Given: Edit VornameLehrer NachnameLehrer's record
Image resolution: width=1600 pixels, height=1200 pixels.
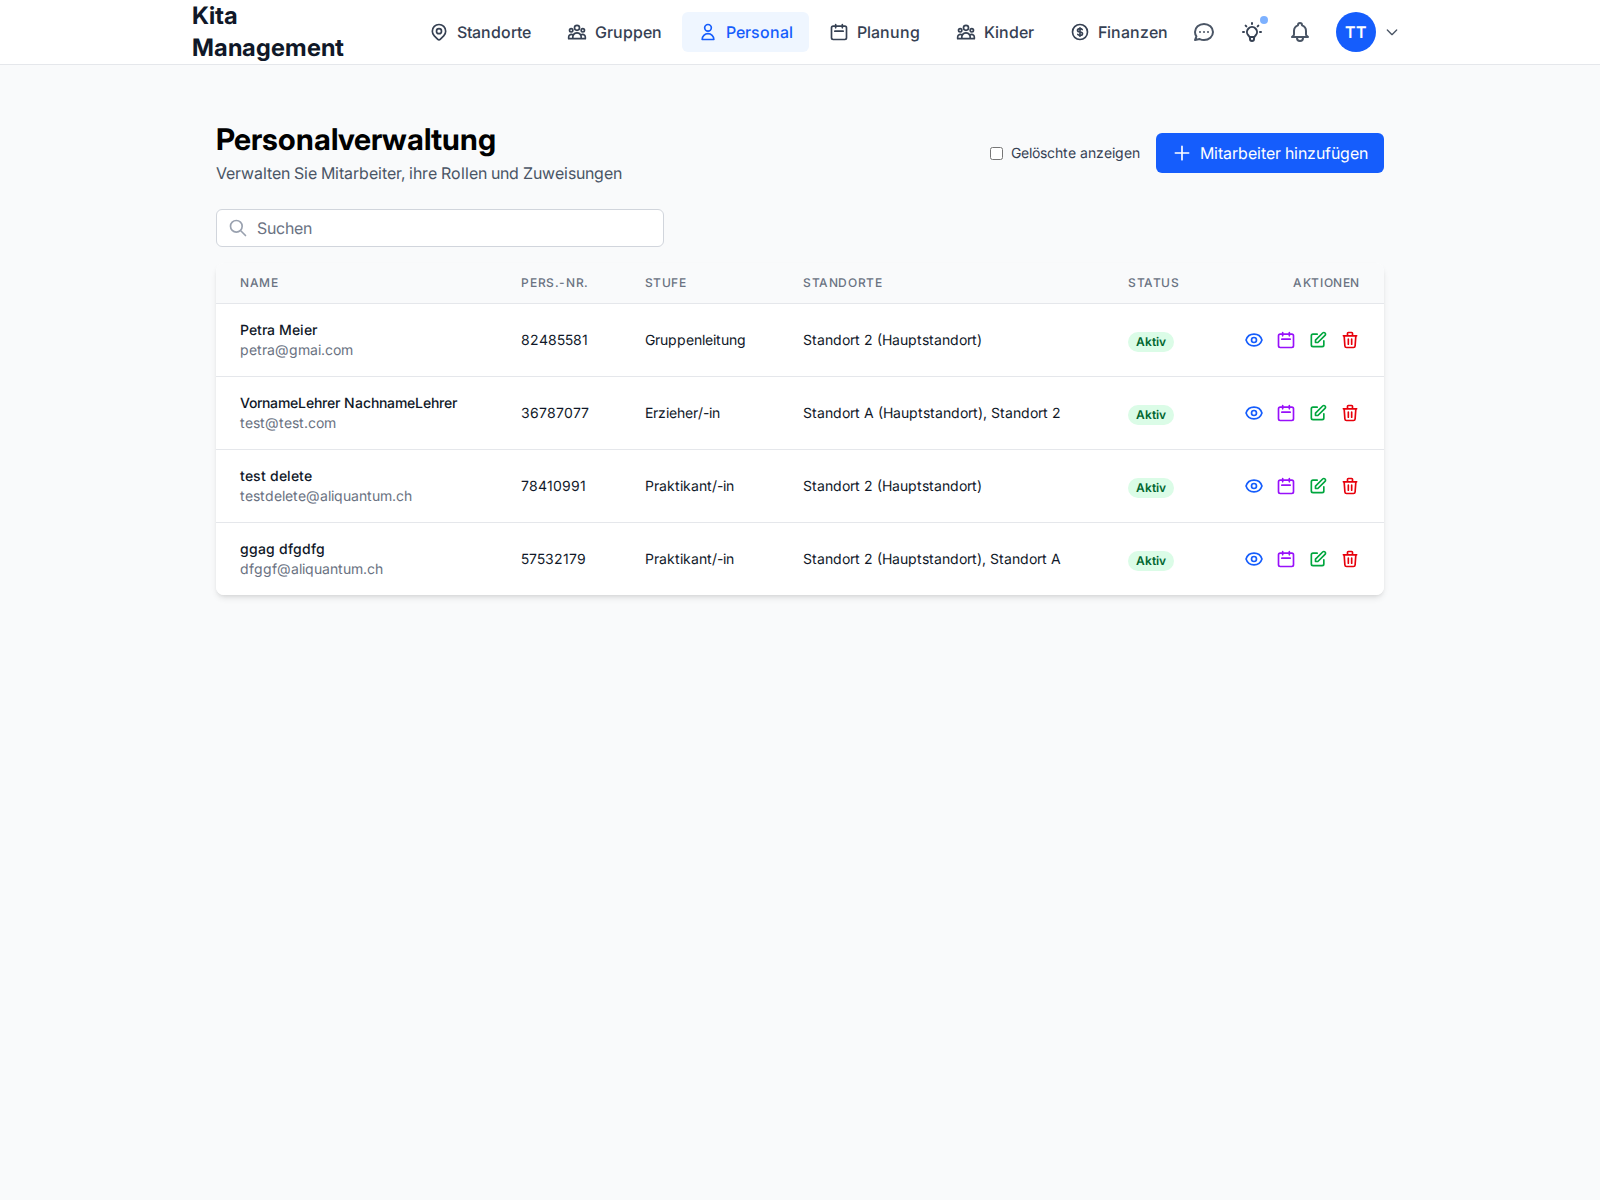Looking at the screenshot, I should pyautogui.click(x=1318, y=413).
